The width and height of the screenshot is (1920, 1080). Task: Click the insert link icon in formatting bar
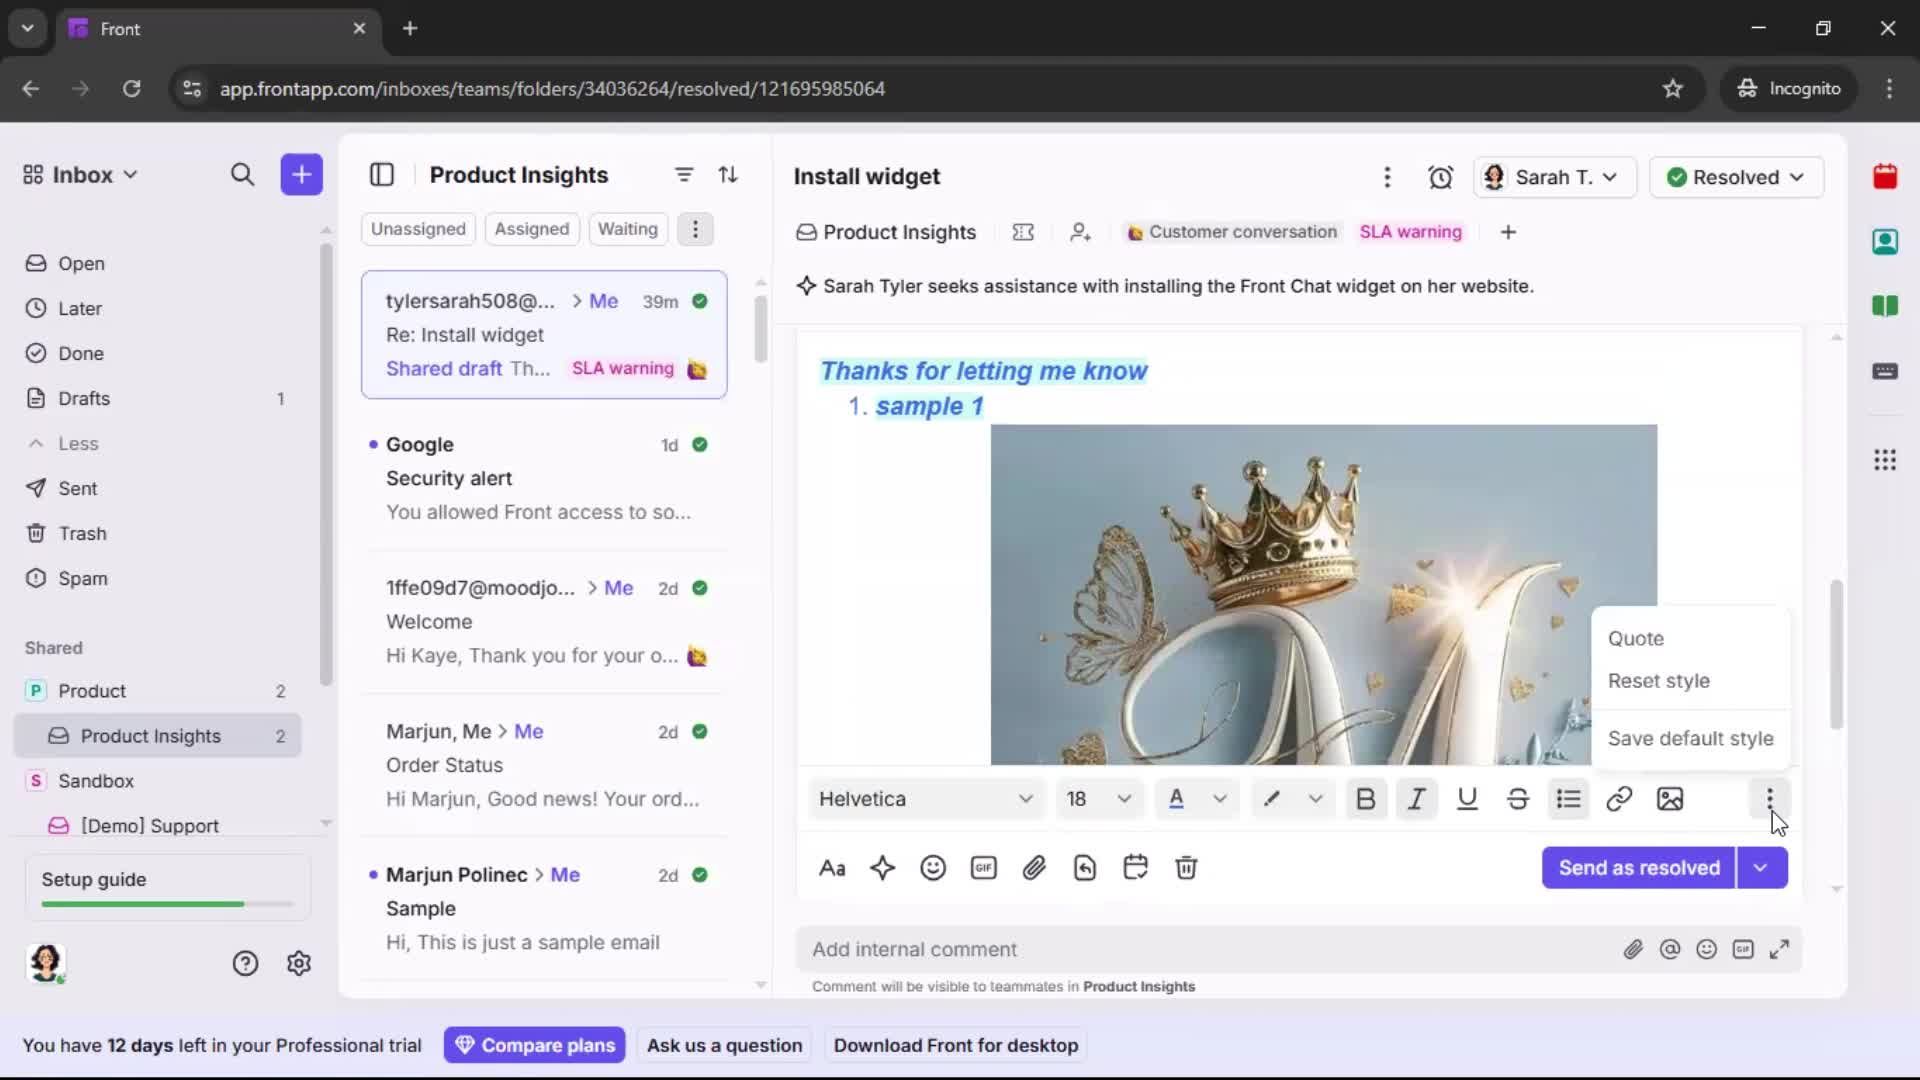tap(1619, 799)
